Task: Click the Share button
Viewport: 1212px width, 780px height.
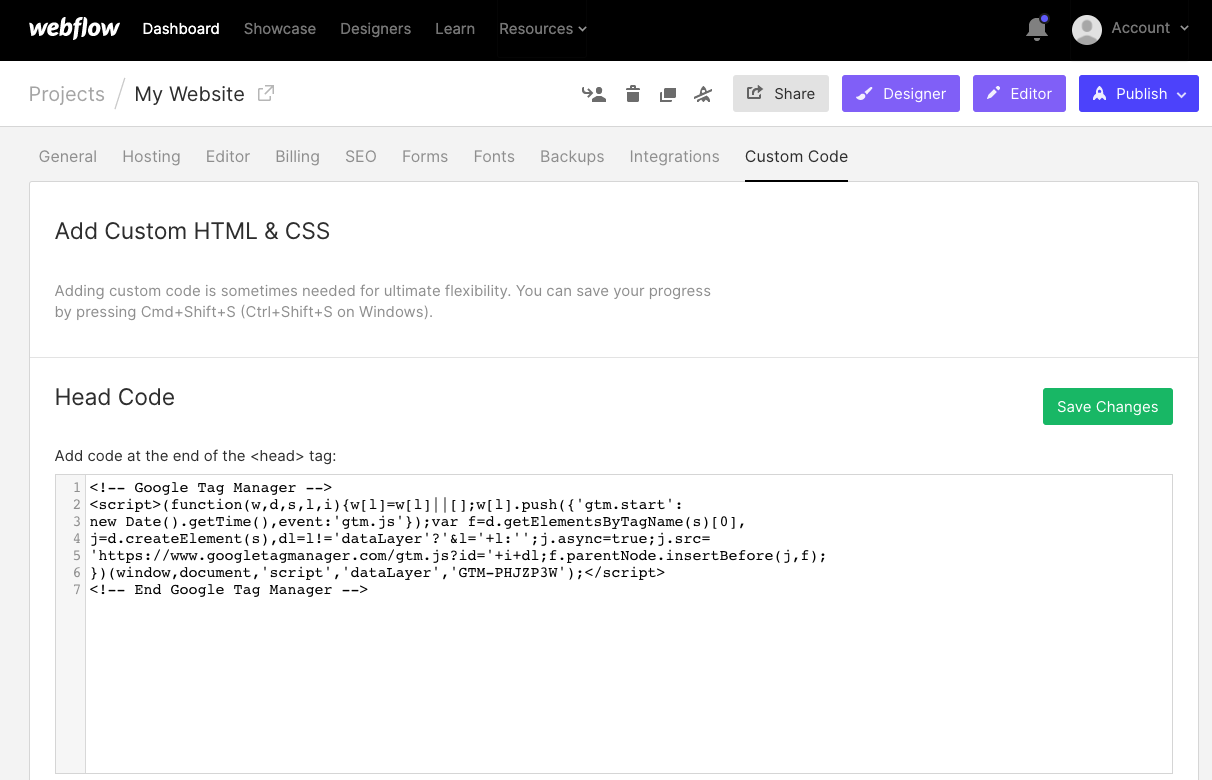Action: point(781,93)
